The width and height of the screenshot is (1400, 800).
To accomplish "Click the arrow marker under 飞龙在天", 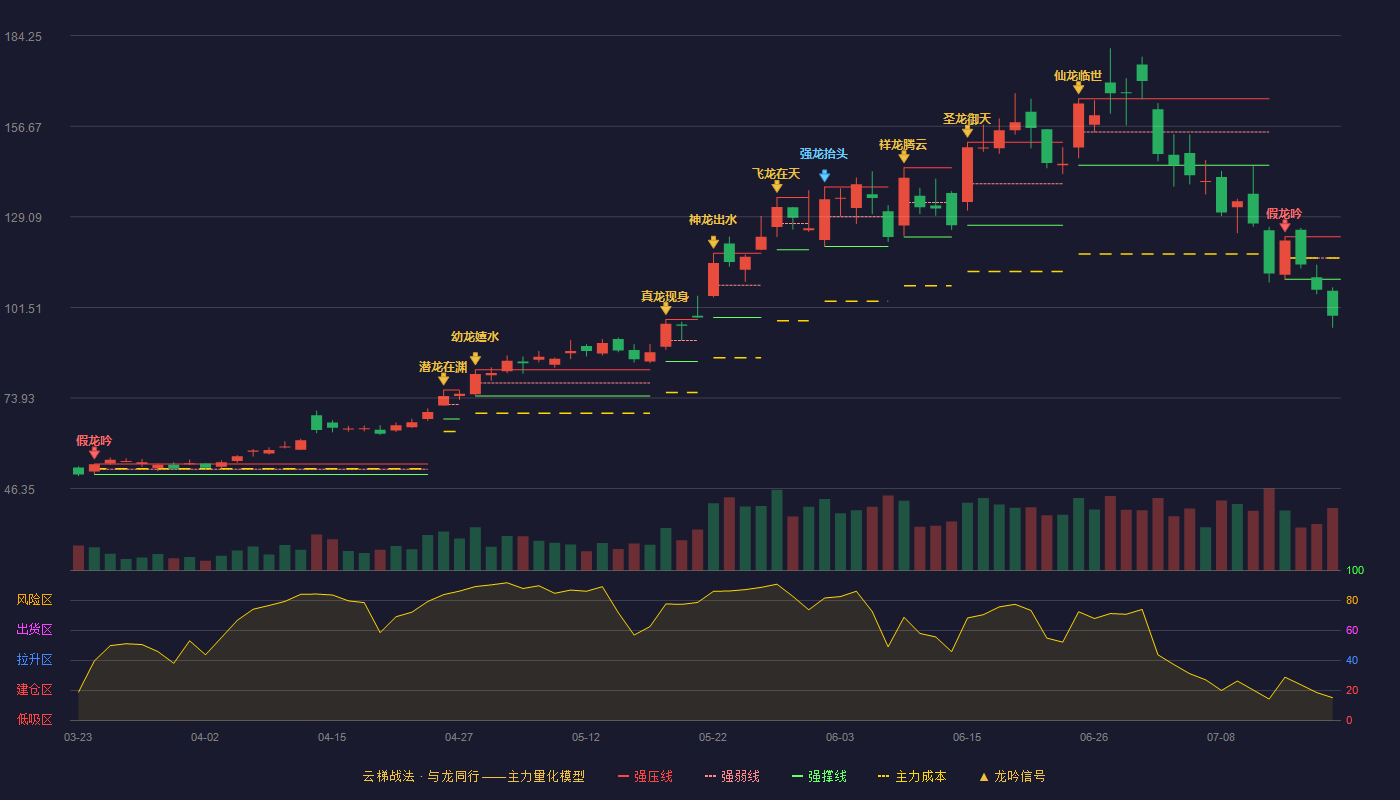I will click(x=776, y=186).
